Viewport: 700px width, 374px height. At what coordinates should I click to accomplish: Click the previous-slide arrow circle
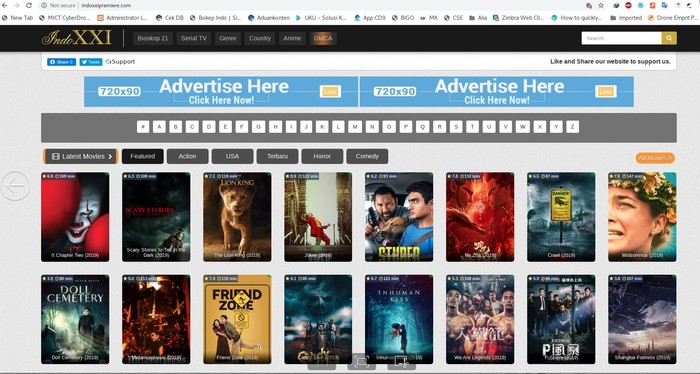pyautogui.click(x=15, y=186)
